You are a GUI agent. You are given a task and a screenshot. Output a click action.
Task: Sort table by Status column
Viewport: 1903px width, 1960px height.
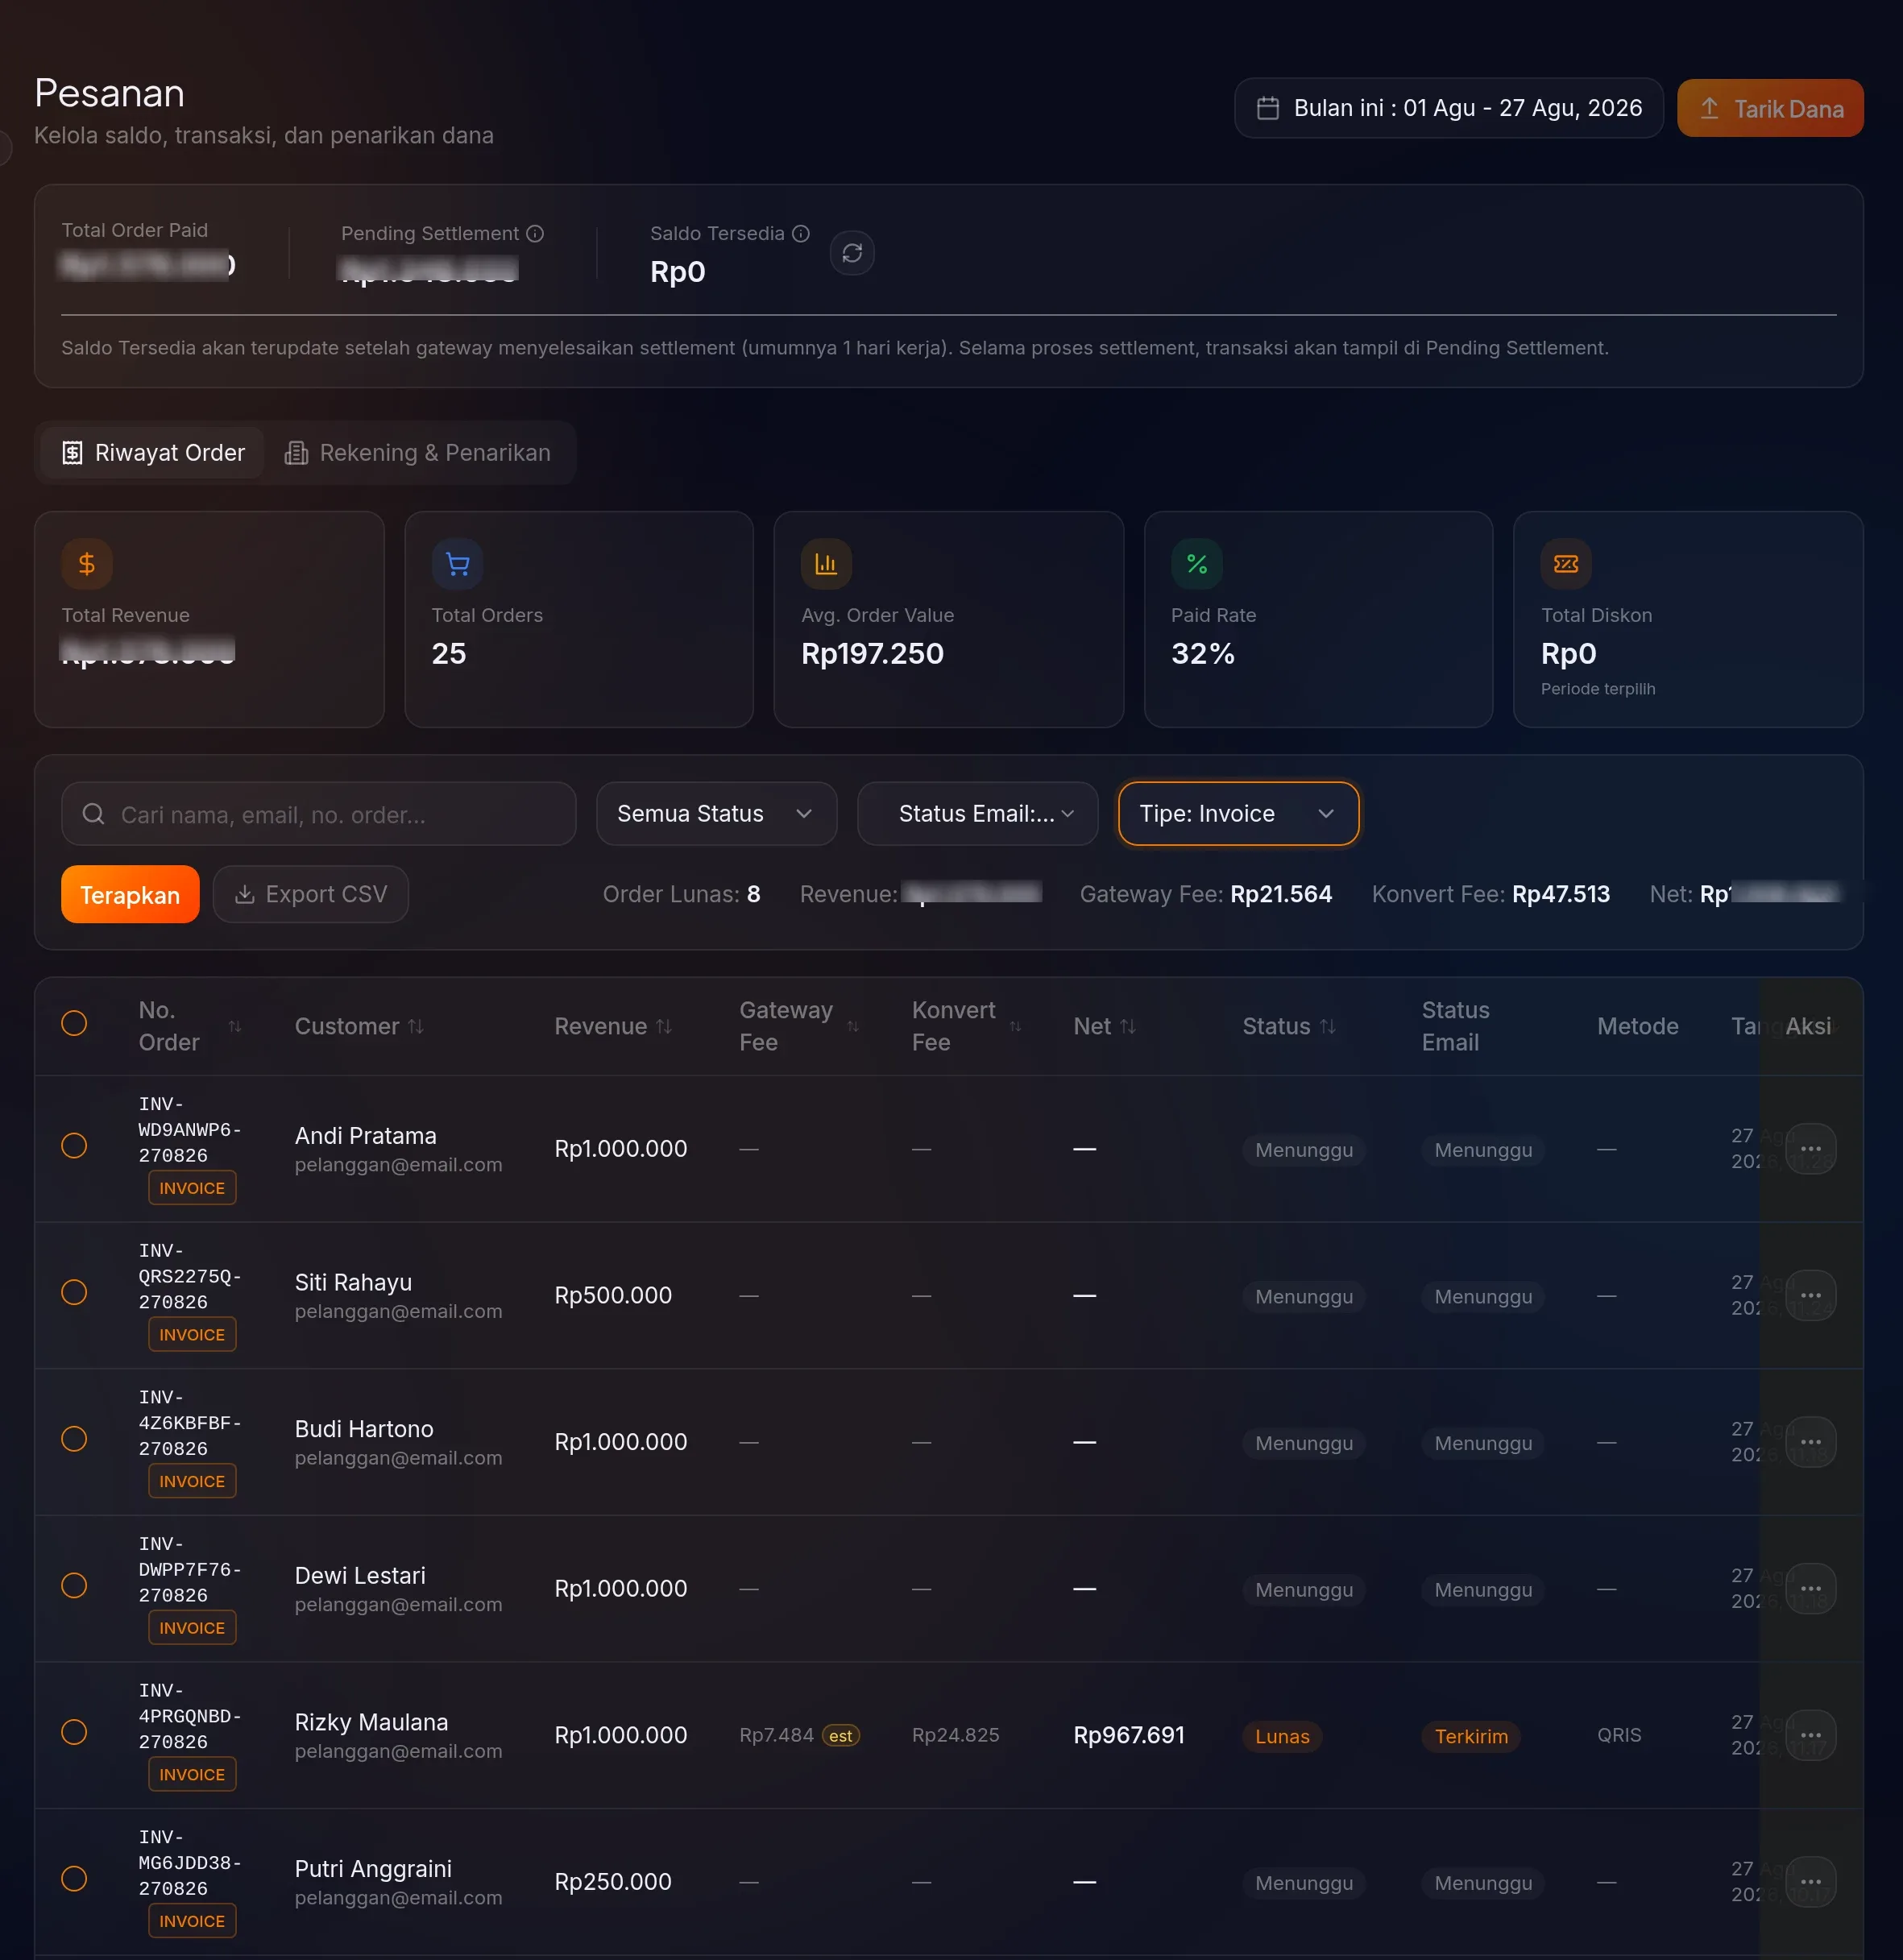(1288, 1026)
